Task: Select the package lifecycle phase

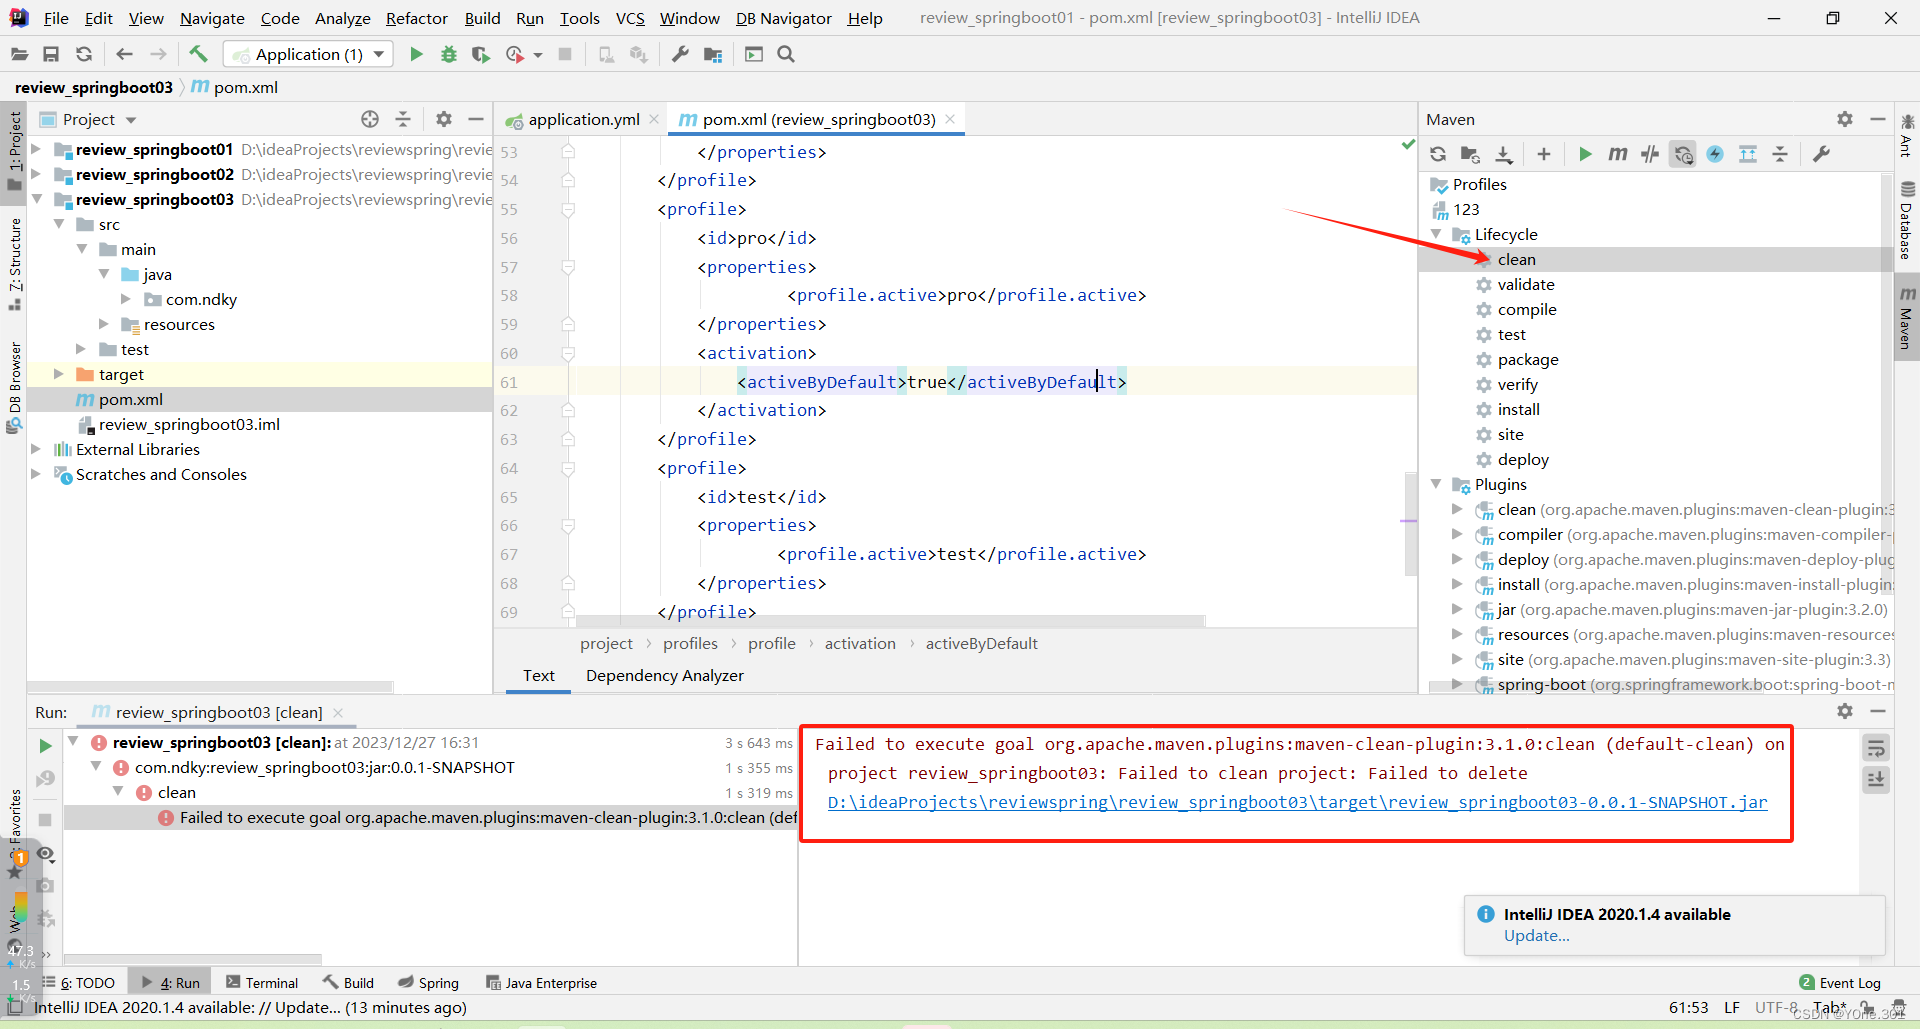Action: [x=1528, y=359]
